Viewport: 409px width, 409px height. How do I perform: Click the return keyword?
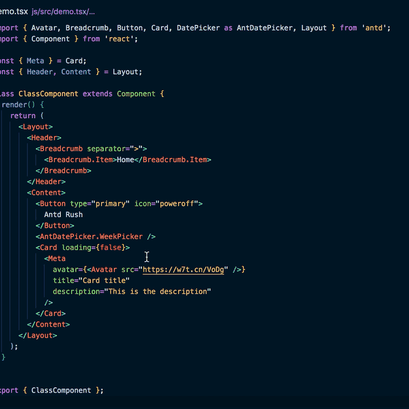point(23,116)
